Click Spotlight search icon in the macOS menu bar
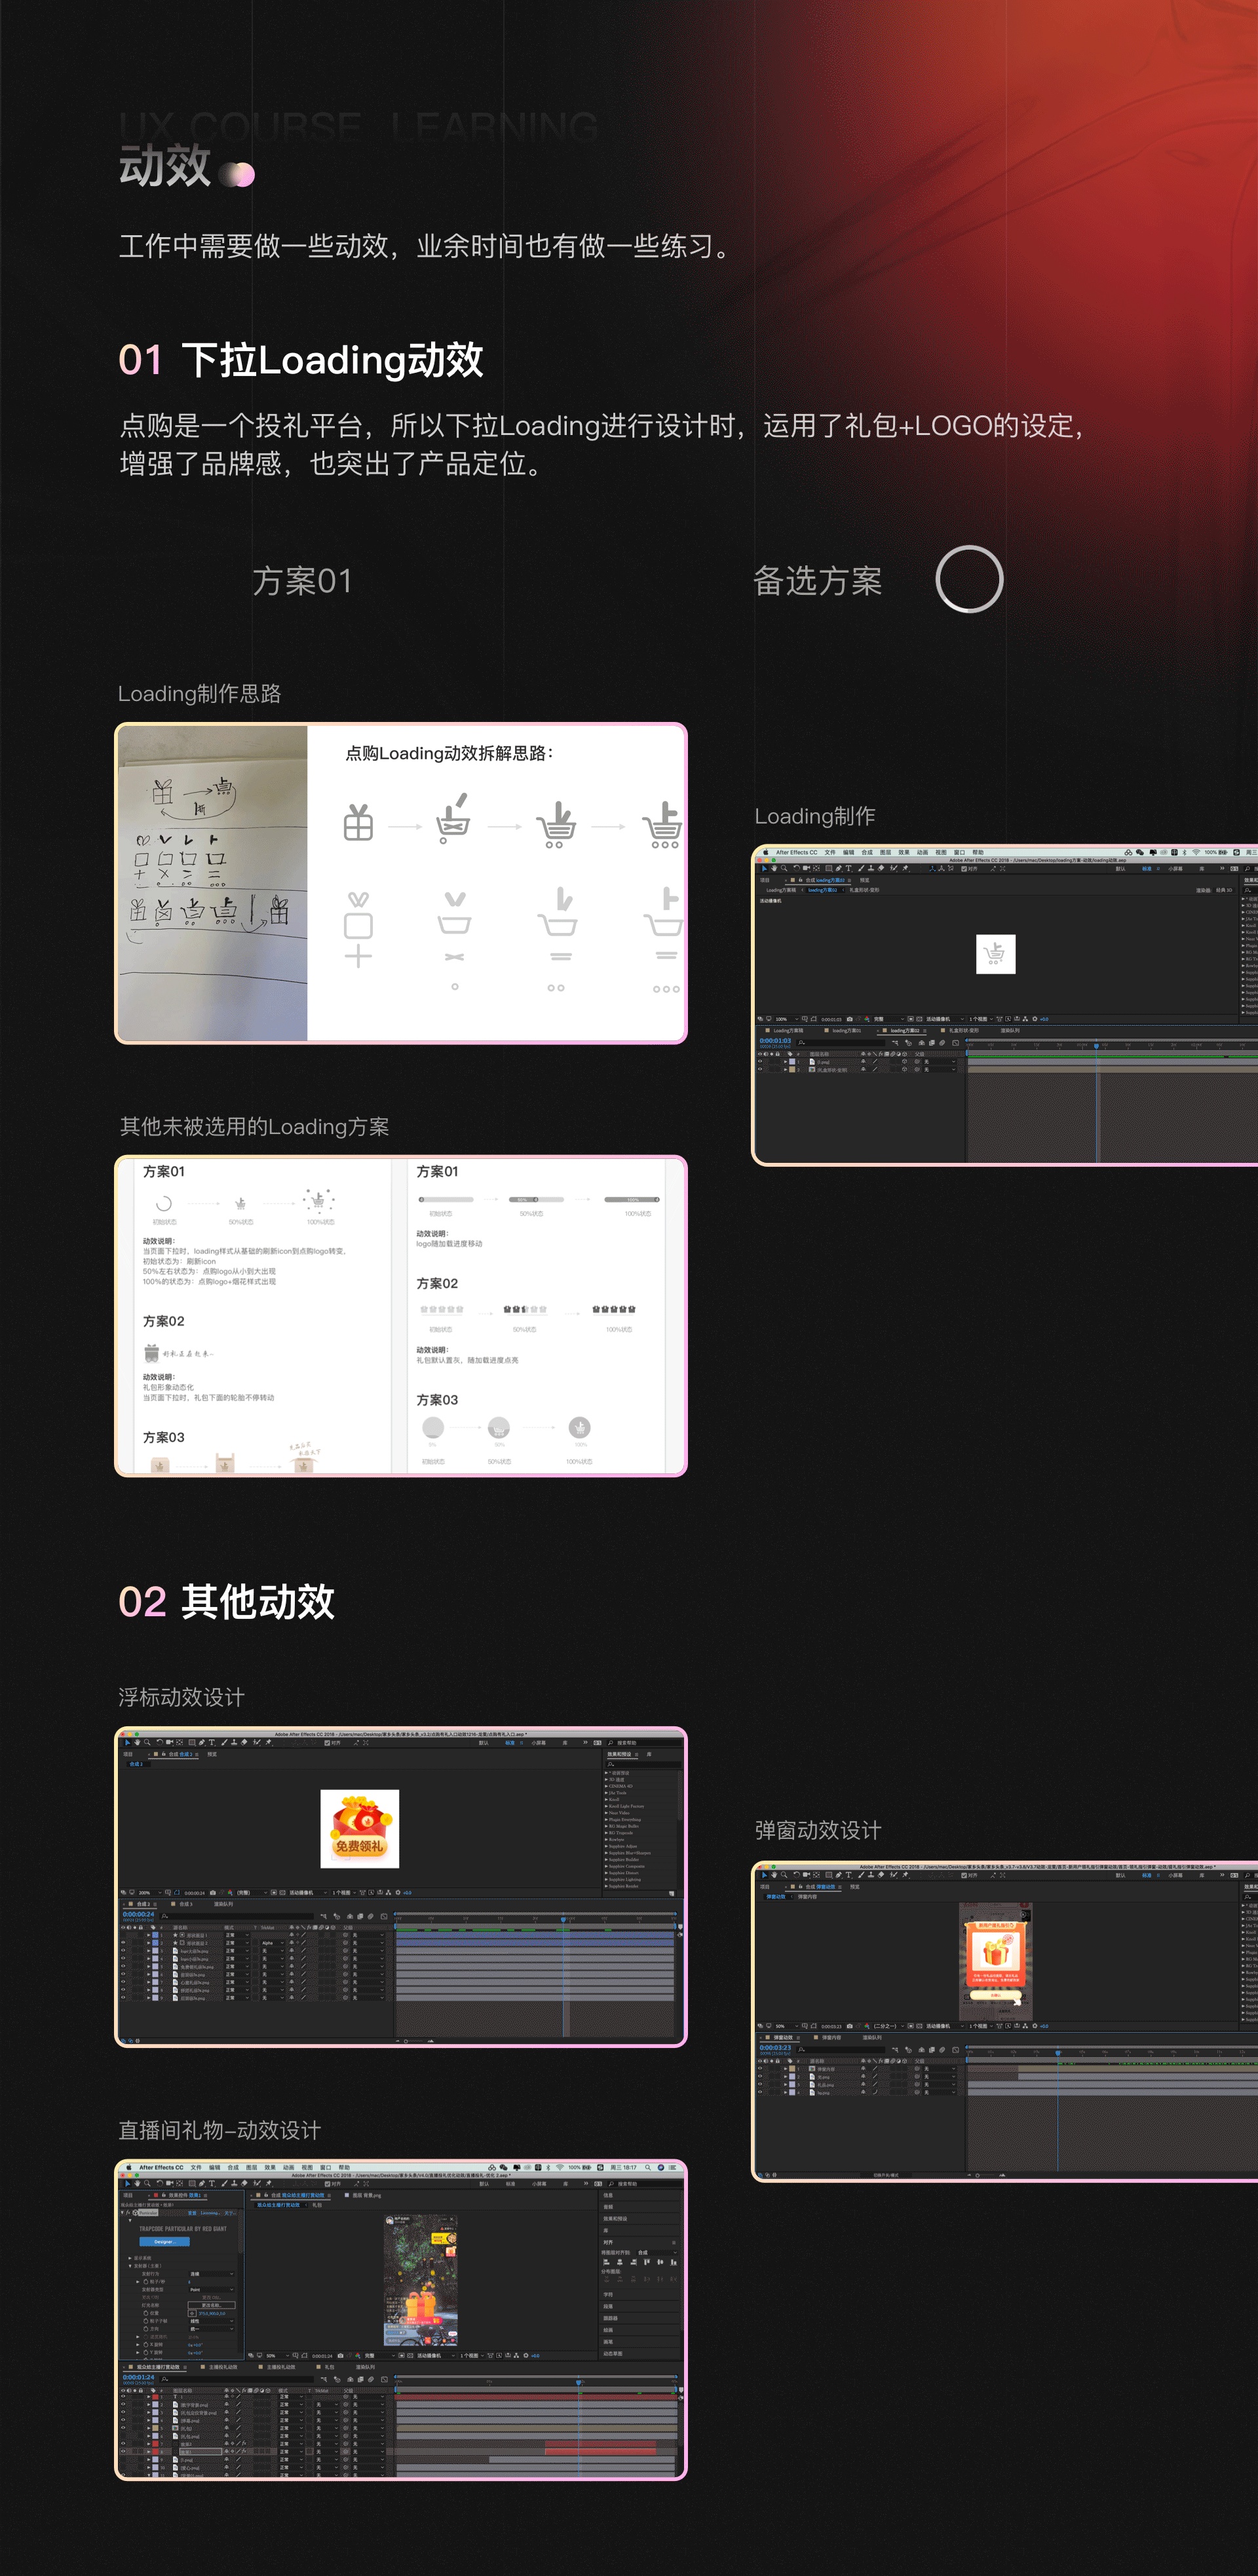The width and height of the screenshot is (1258, 2576). (648, 2167)
